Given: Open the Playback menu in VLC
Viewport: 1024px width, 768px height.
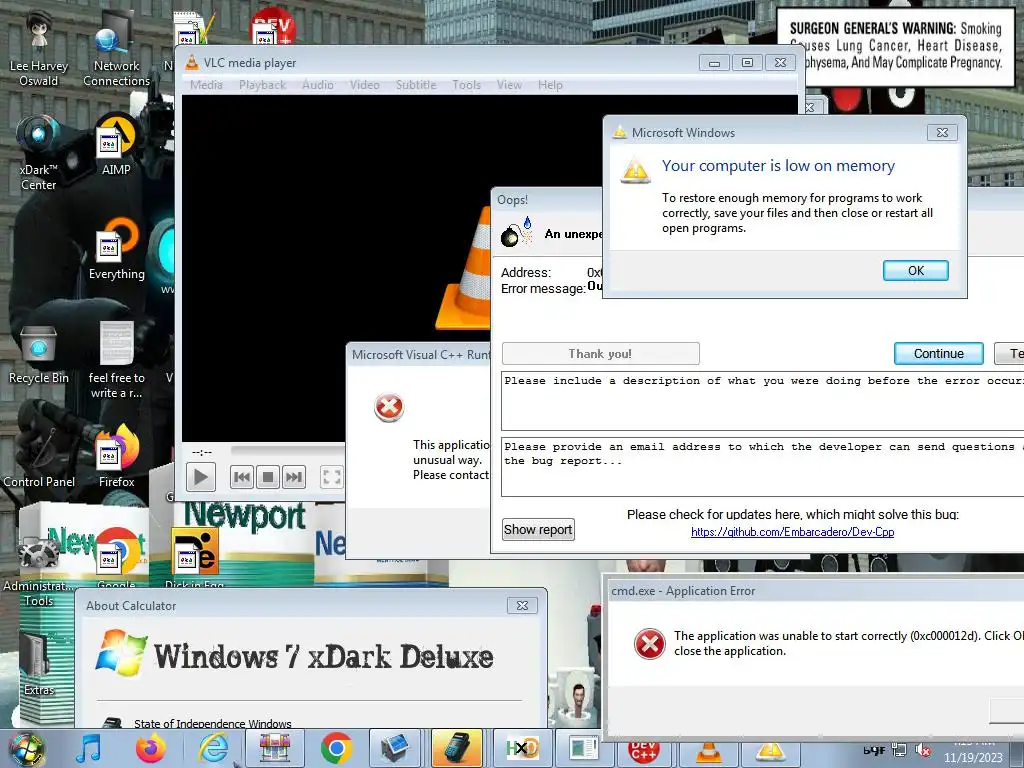Looking at the screenshot, I should (263, 85).
